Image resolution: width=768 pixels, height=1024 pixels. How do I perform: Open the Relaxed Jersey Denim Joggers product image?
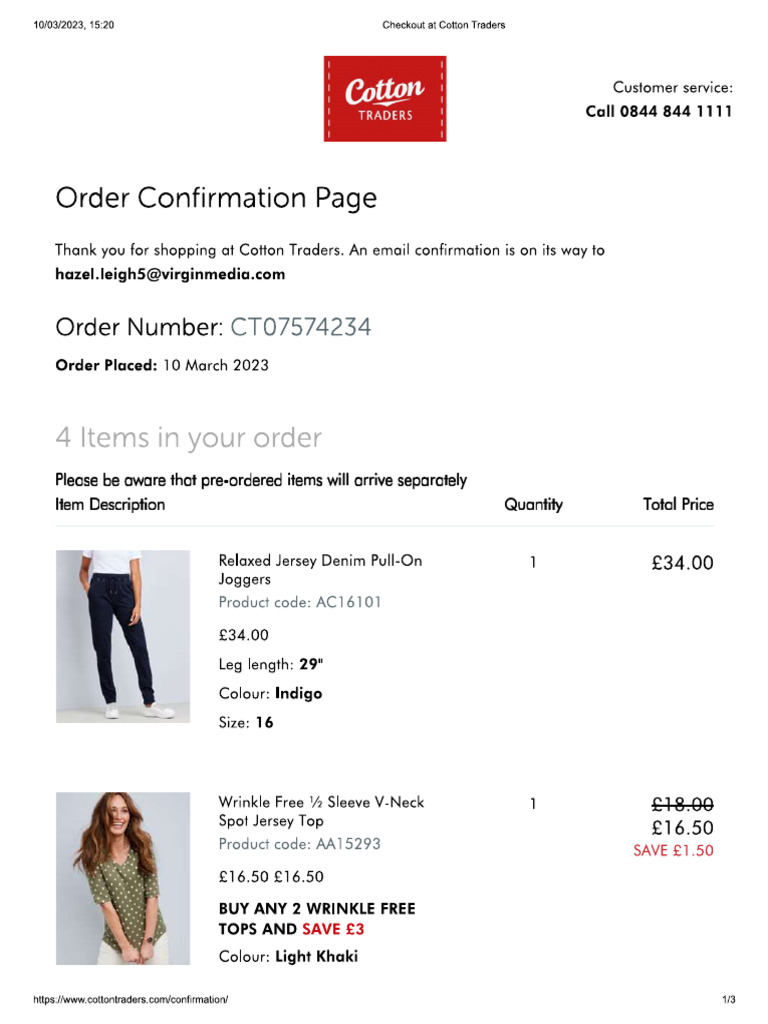pos(123,636)
